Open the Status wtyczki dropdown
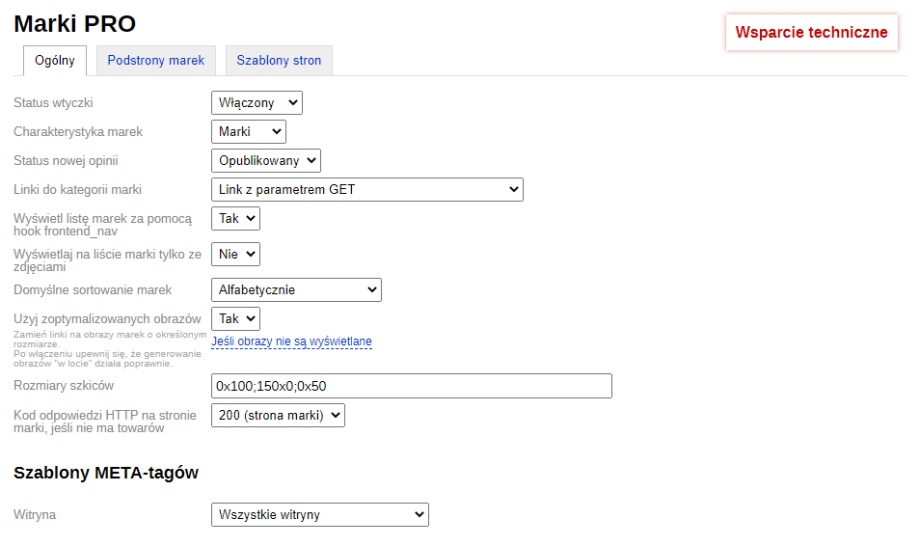Image resolution: width=920 pixels, height=546 pixels. 256,102
